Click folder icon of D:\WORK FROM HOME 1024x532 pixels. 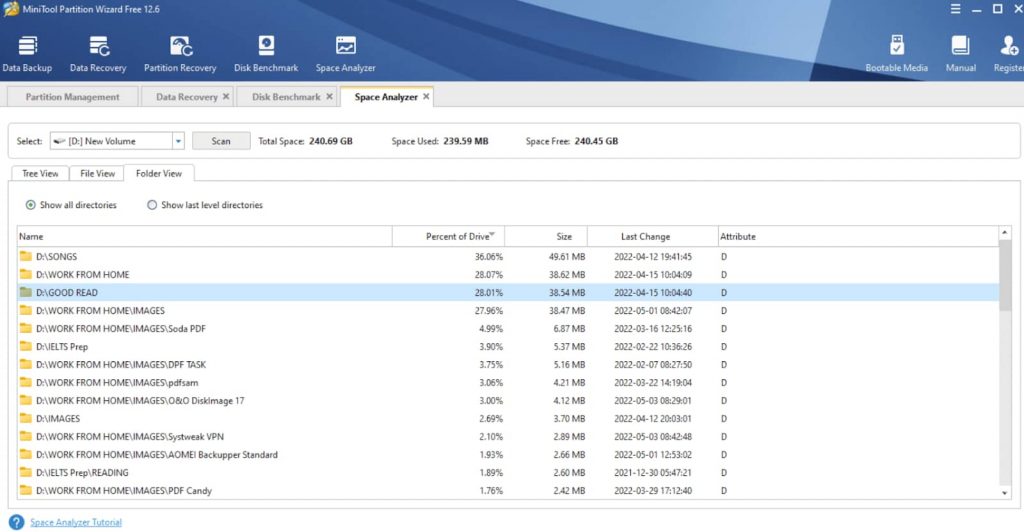coord(25,274)
